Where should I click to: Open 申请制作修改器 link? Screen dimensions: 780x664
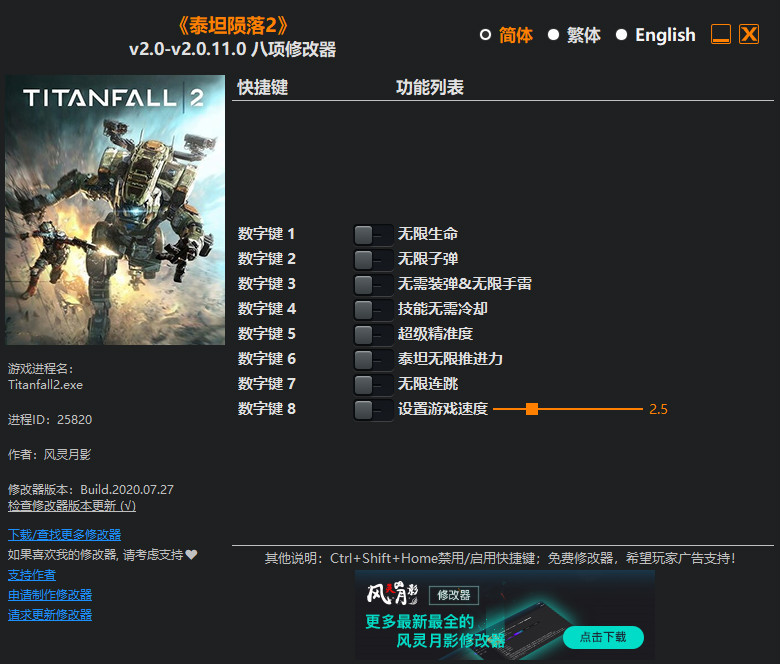[x=50, y=595]
